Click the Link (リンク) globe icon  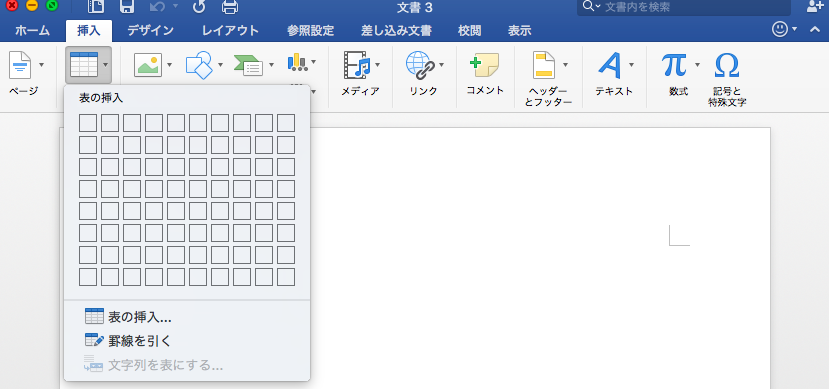click(x=420, y=65)
